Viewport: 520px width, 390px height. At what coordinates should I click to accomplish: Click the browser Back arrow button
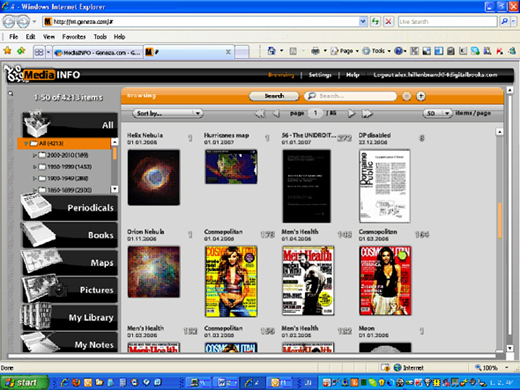[x=9, y=22]
